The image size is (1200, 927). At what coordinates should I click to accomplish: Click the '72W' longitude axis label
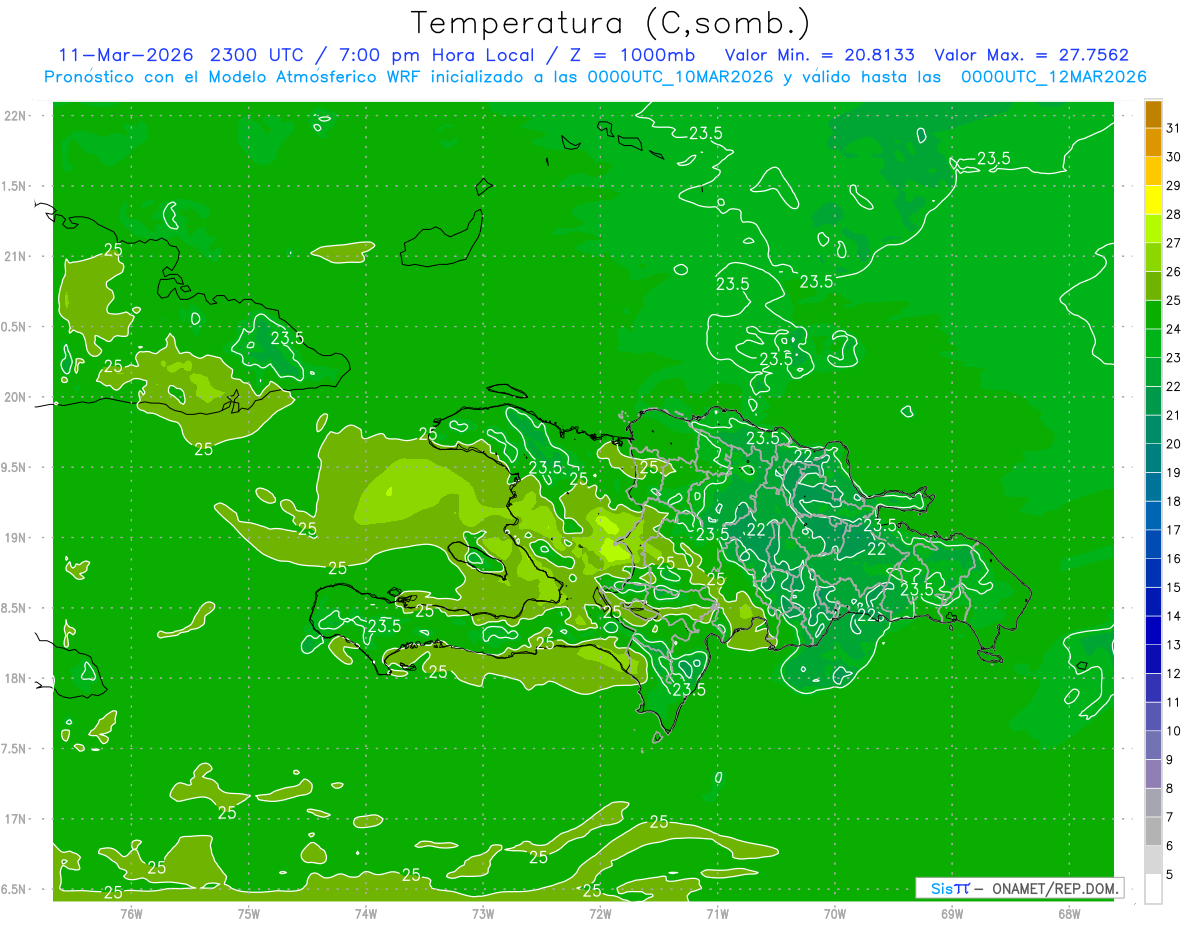coord(599,913)
